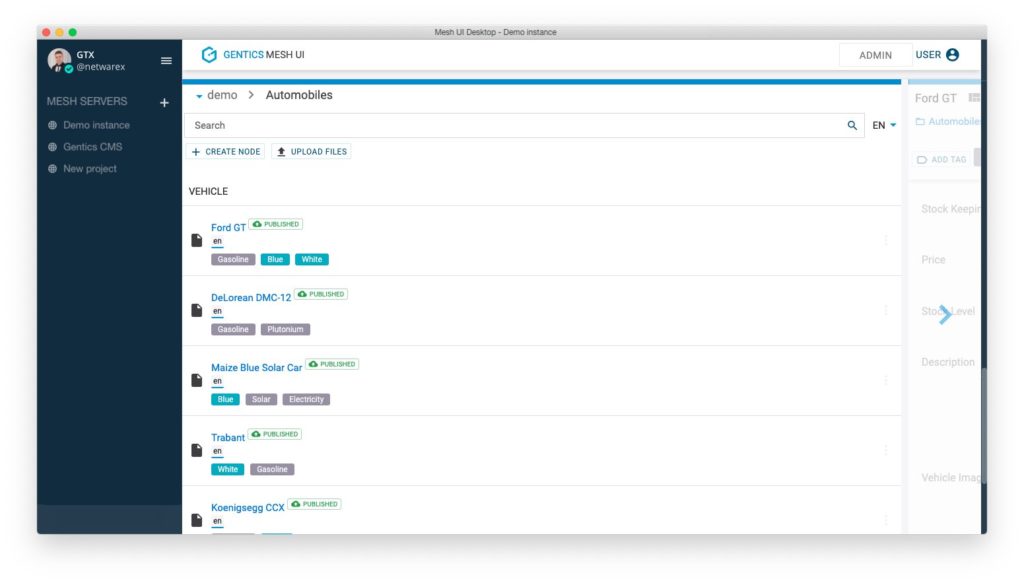Click the PUBLISHED badge on Trabant

(x=274, y=433)
